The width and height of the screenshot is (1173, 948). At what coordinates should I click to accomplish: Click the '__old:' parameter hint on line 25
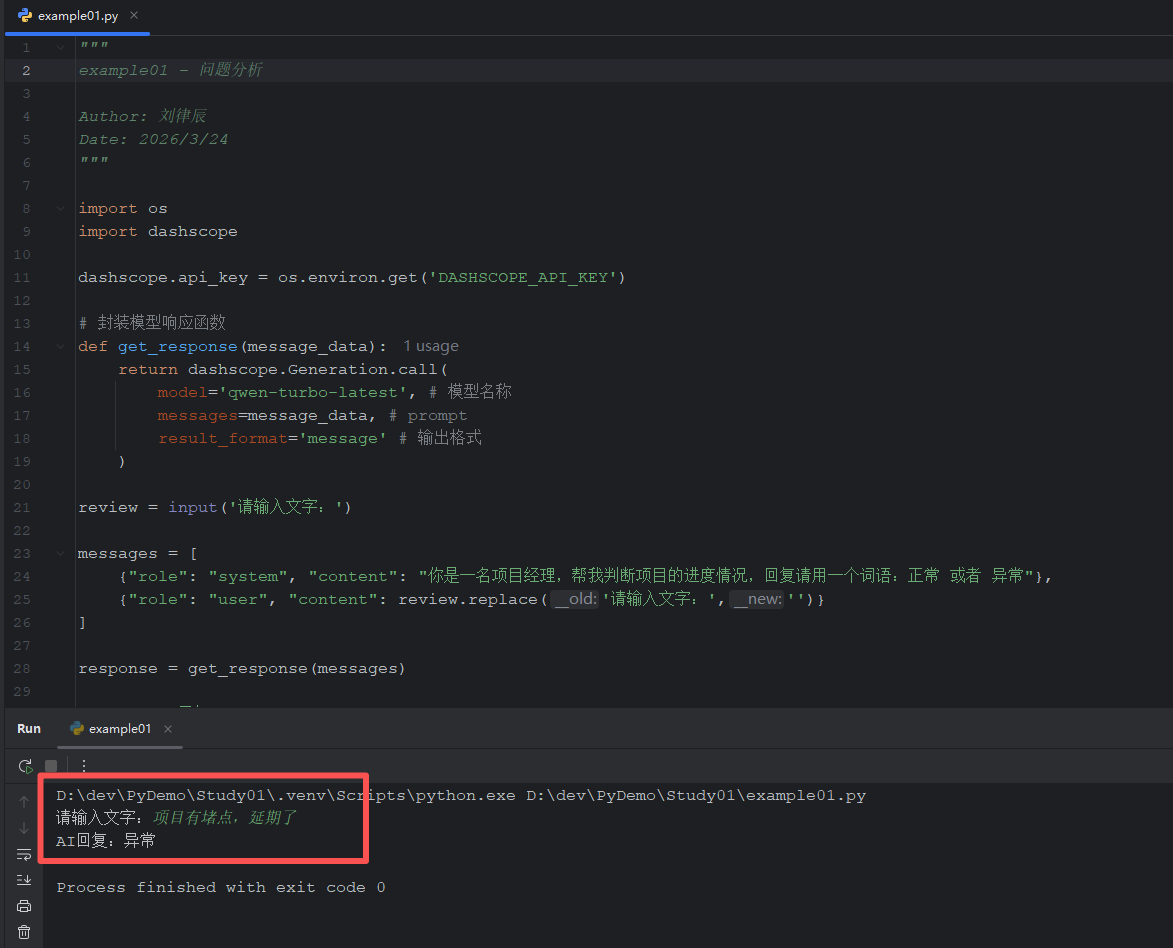click(575, 599)
